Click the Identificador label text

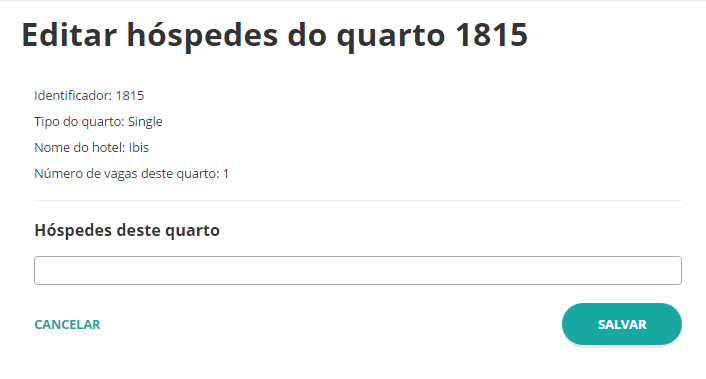[x=73, y=95]
